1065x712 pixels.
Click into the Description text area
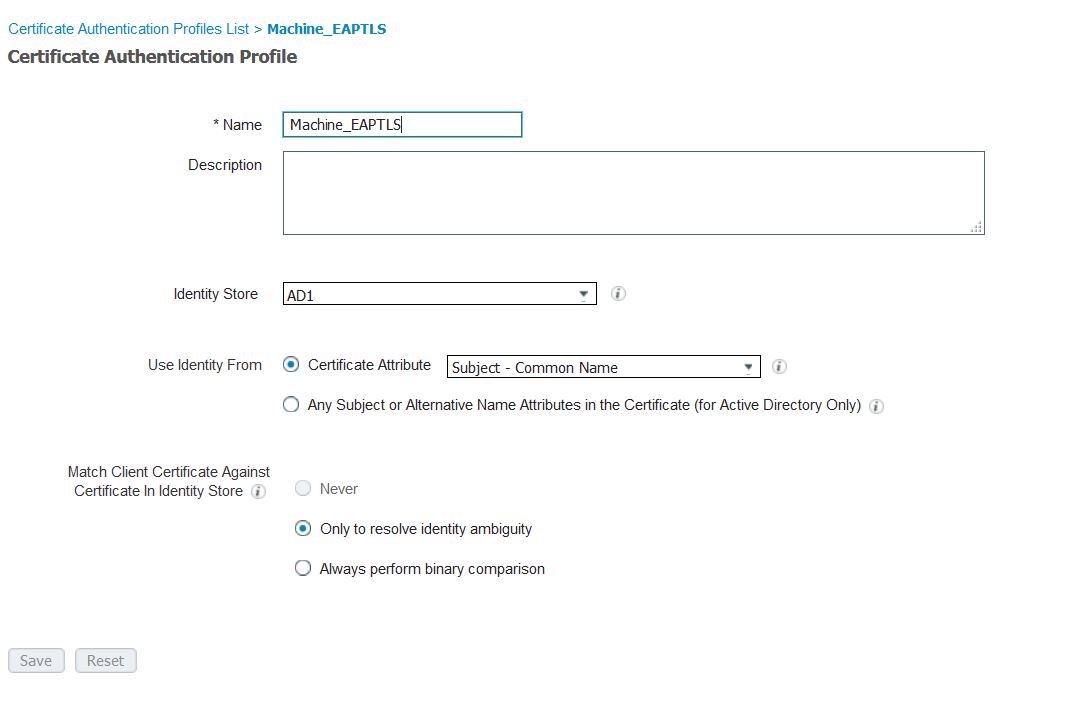tap(634, 193)
